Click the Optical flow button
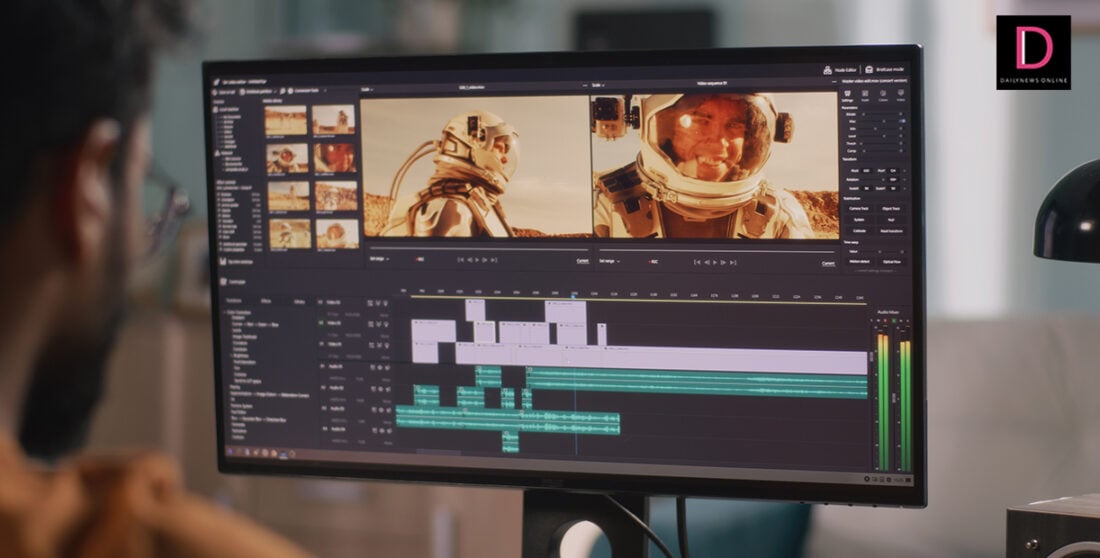The image size is (1100, 558). pyautogui.click(x=891, y=261)
